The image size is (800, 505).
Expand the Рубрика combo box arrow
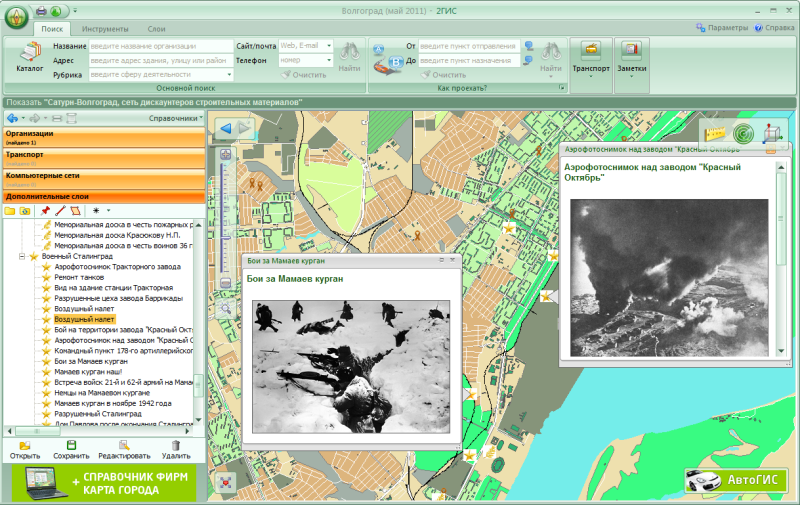(x=230, y=74)
